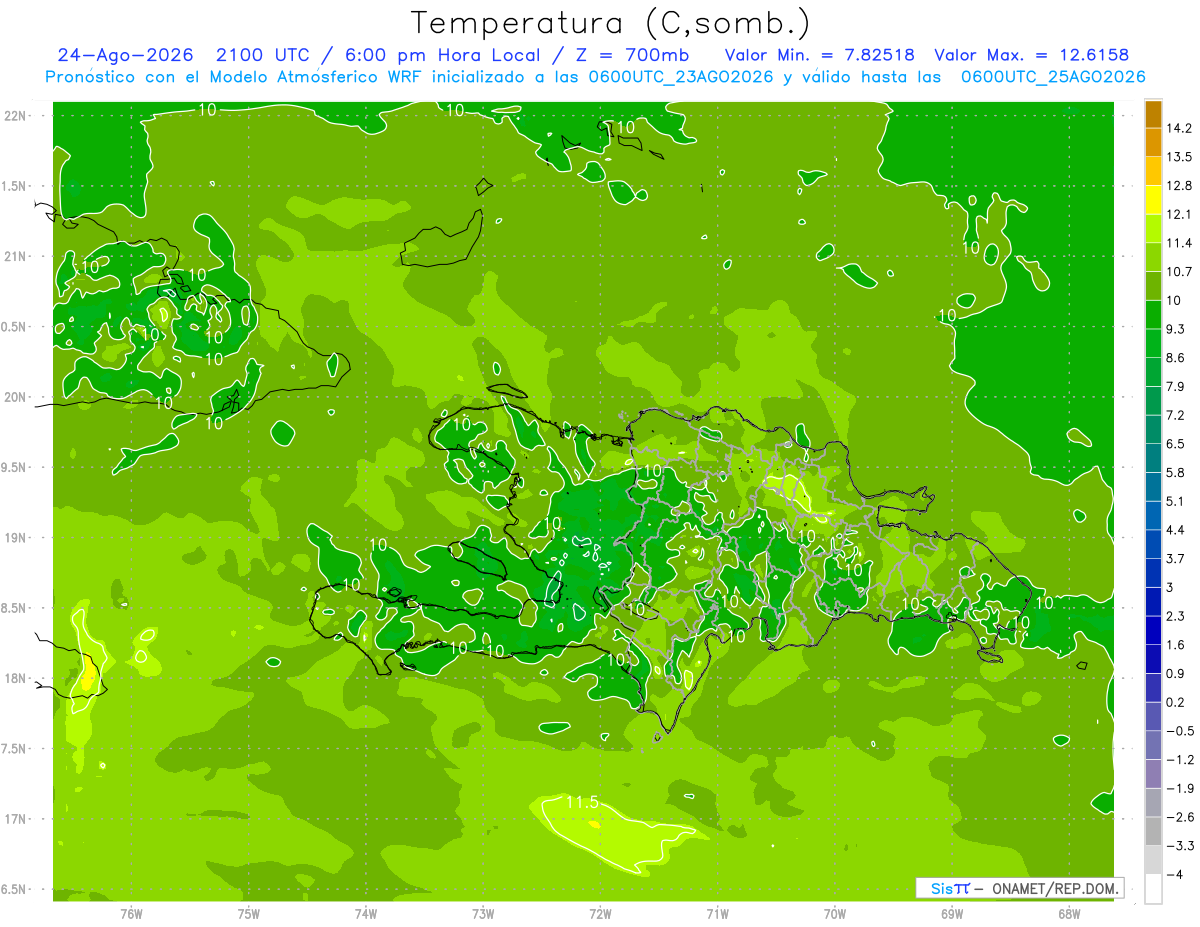Click the "73W" longitude axis label
The width and height of the screenshot is (1200, 927).
483,915
